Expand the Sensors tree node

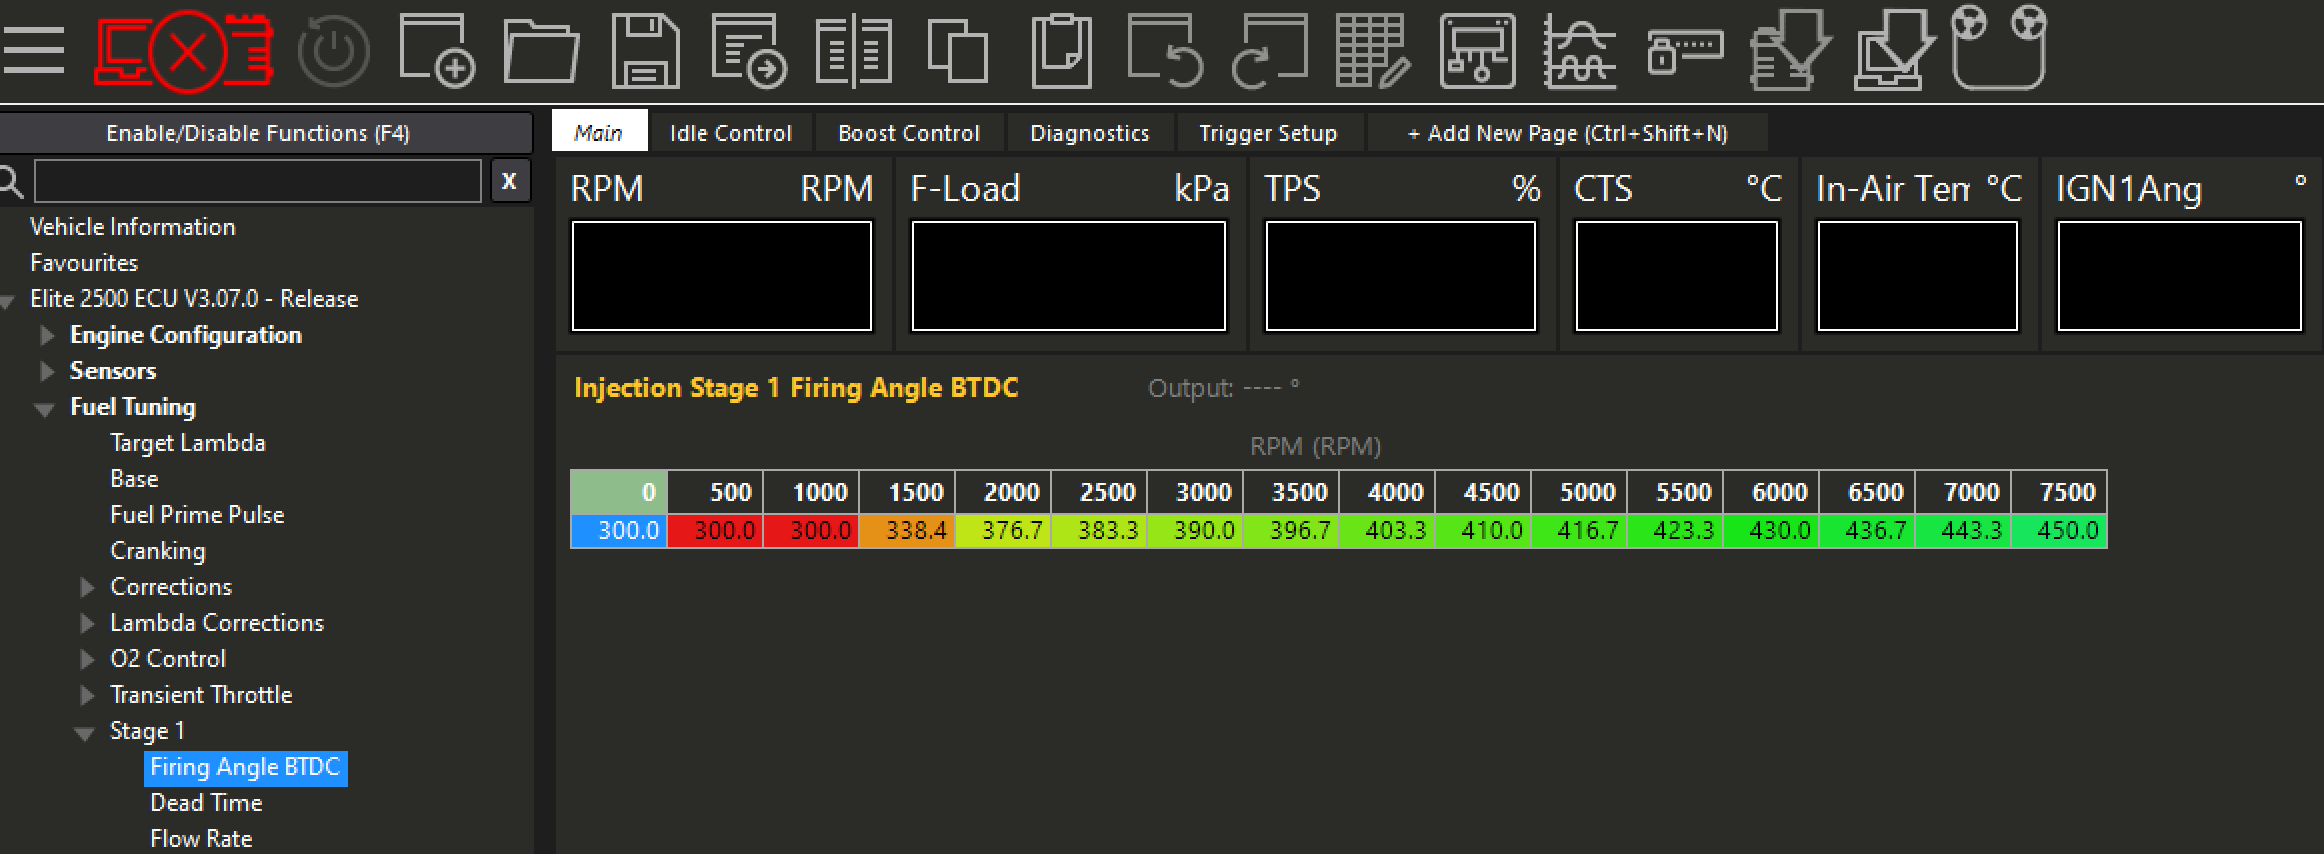tap(47, 371)
